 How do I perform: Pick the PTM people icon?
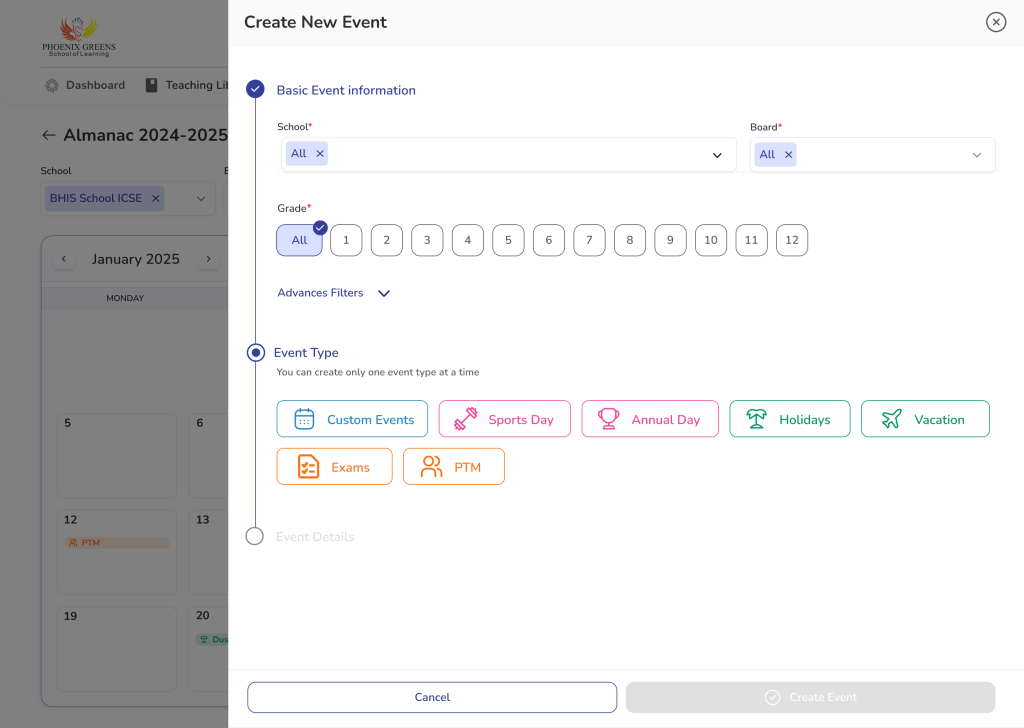[432, 467]
